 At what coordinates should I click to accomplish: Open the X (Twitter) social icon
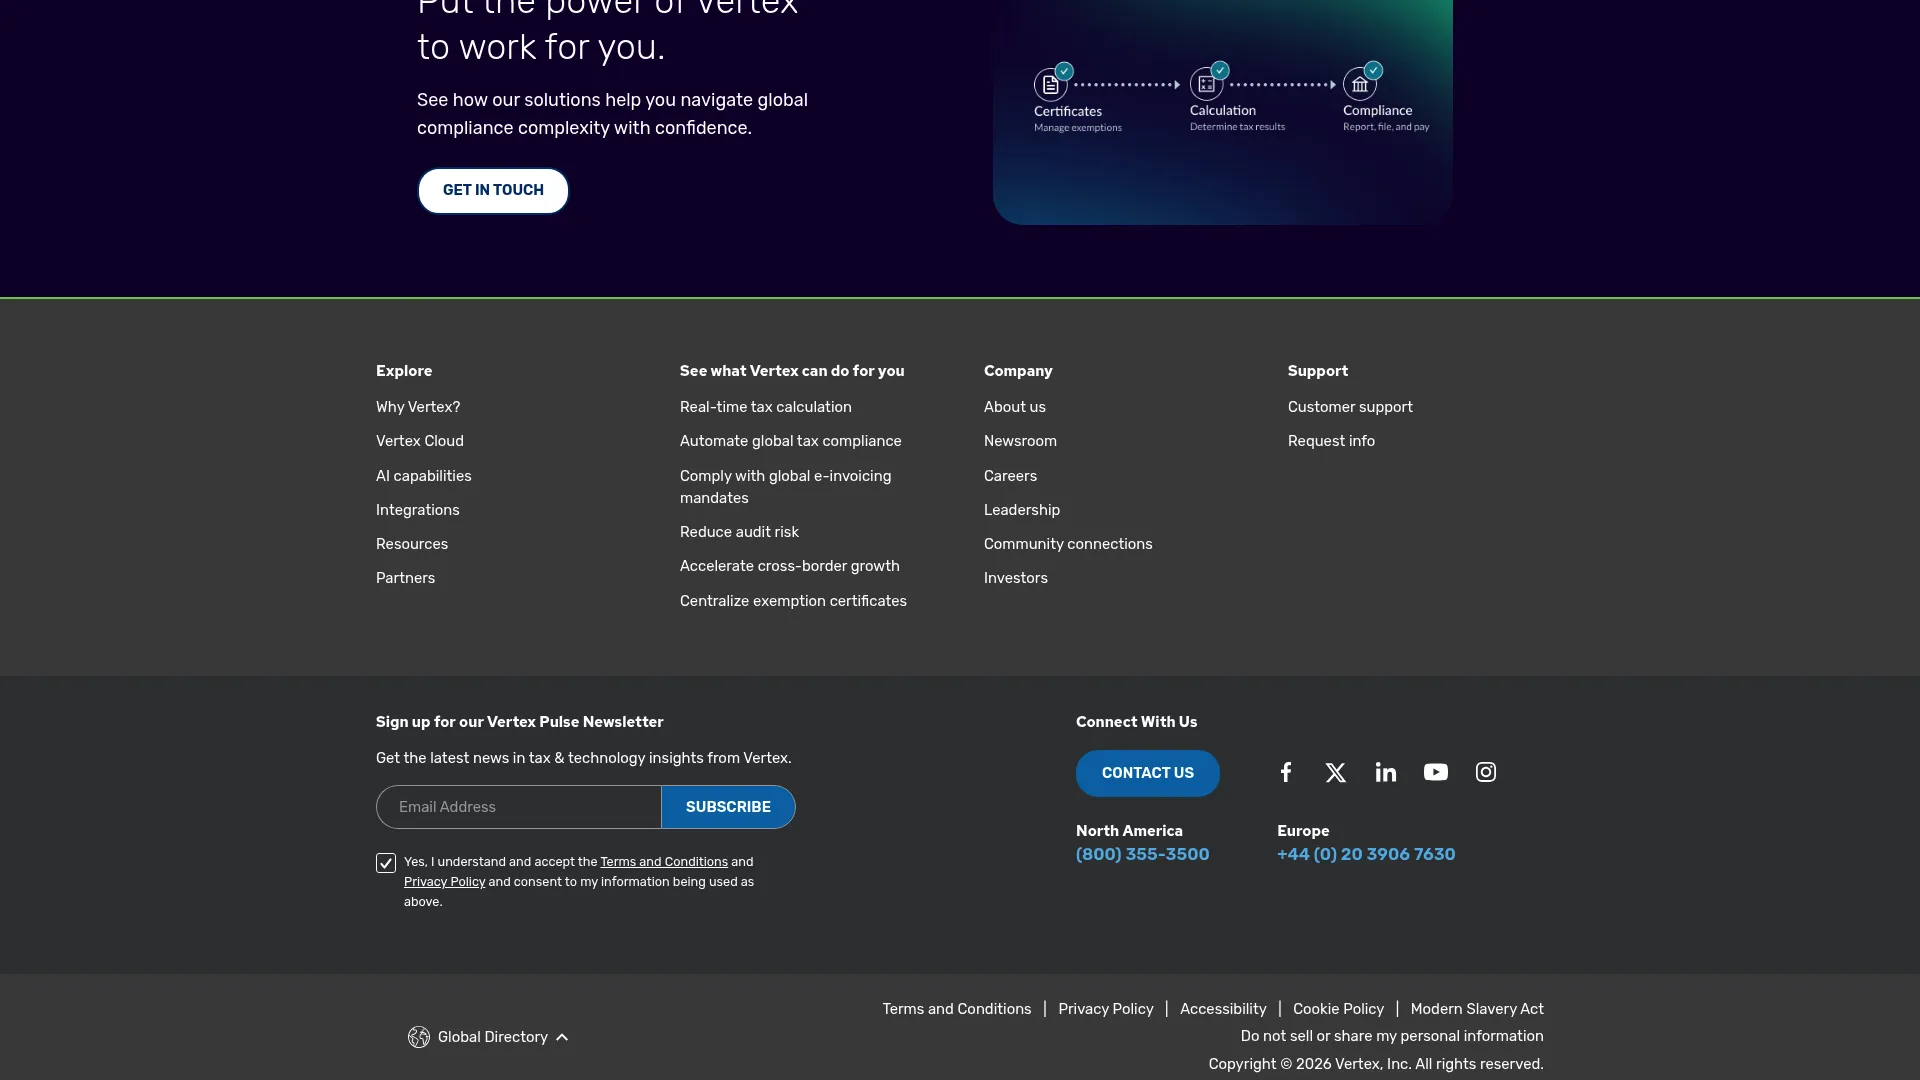coord(1336,772)
